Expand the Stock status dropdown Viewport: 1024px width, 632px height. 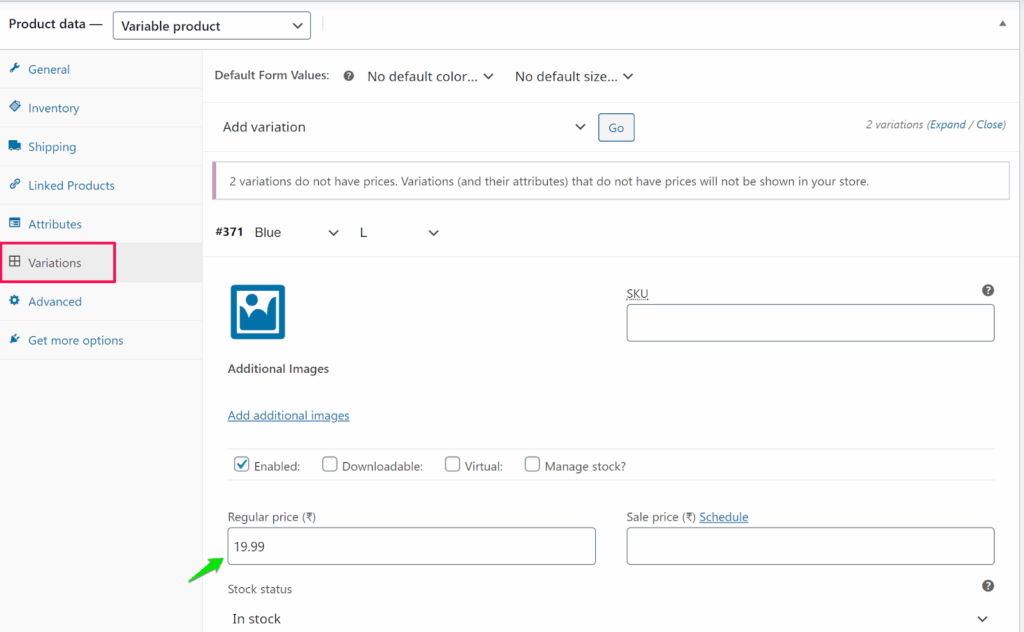(x=610, y=619)
